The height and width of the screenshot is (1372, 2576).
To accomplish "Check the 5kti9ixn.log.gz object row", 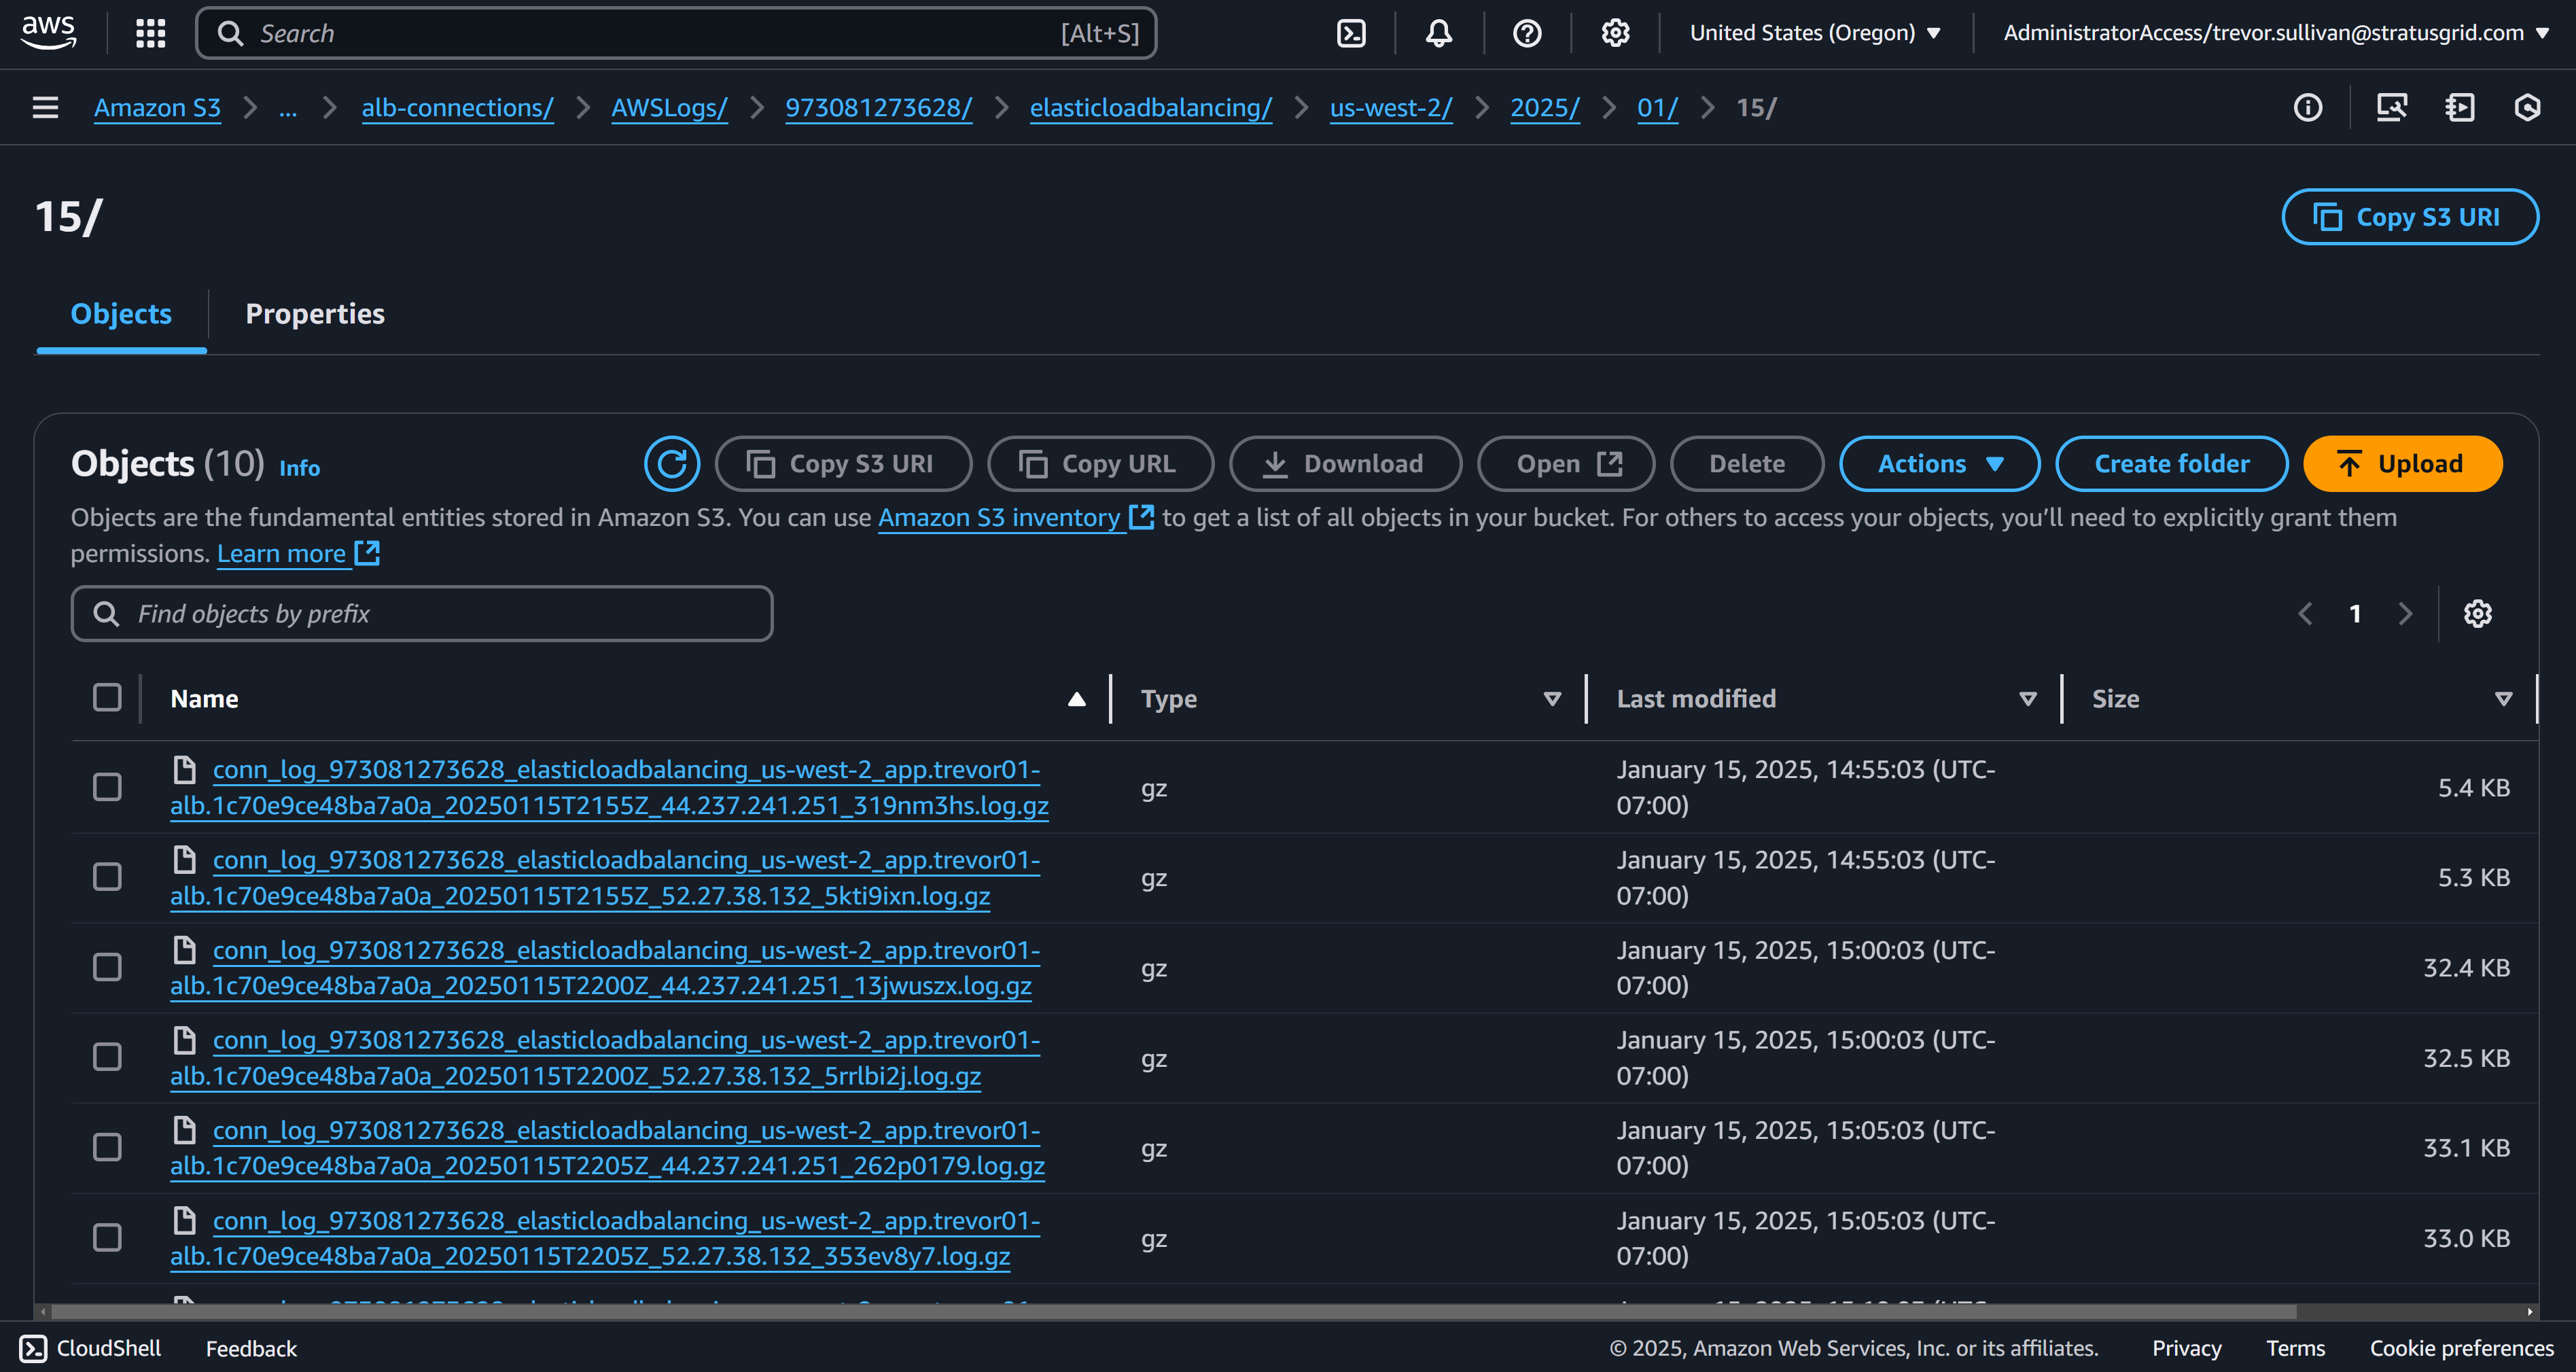I will [x=107, y=877].
